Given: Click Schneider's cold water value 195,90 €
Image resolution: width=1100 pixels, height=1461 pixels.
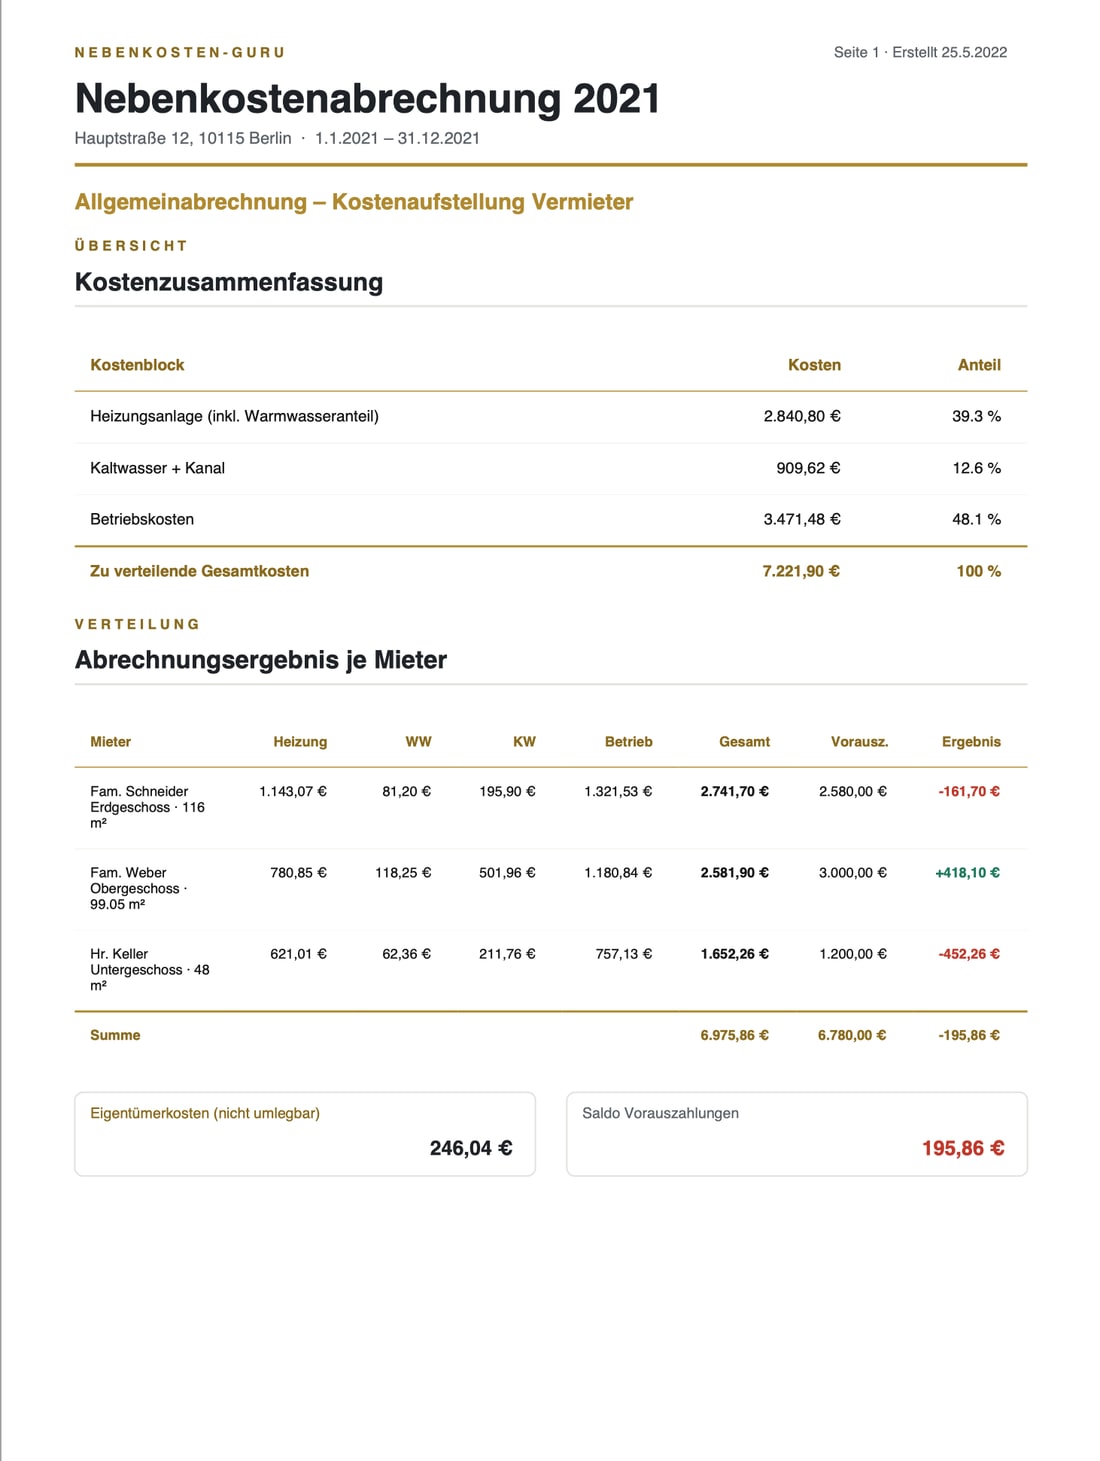Looking at the screenshot, I should tap(507, 791).
